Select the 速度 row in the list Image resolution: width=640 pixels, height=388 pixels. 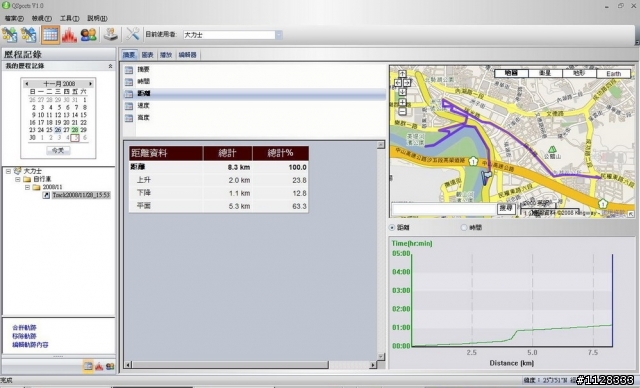click(x=255, y=106)
